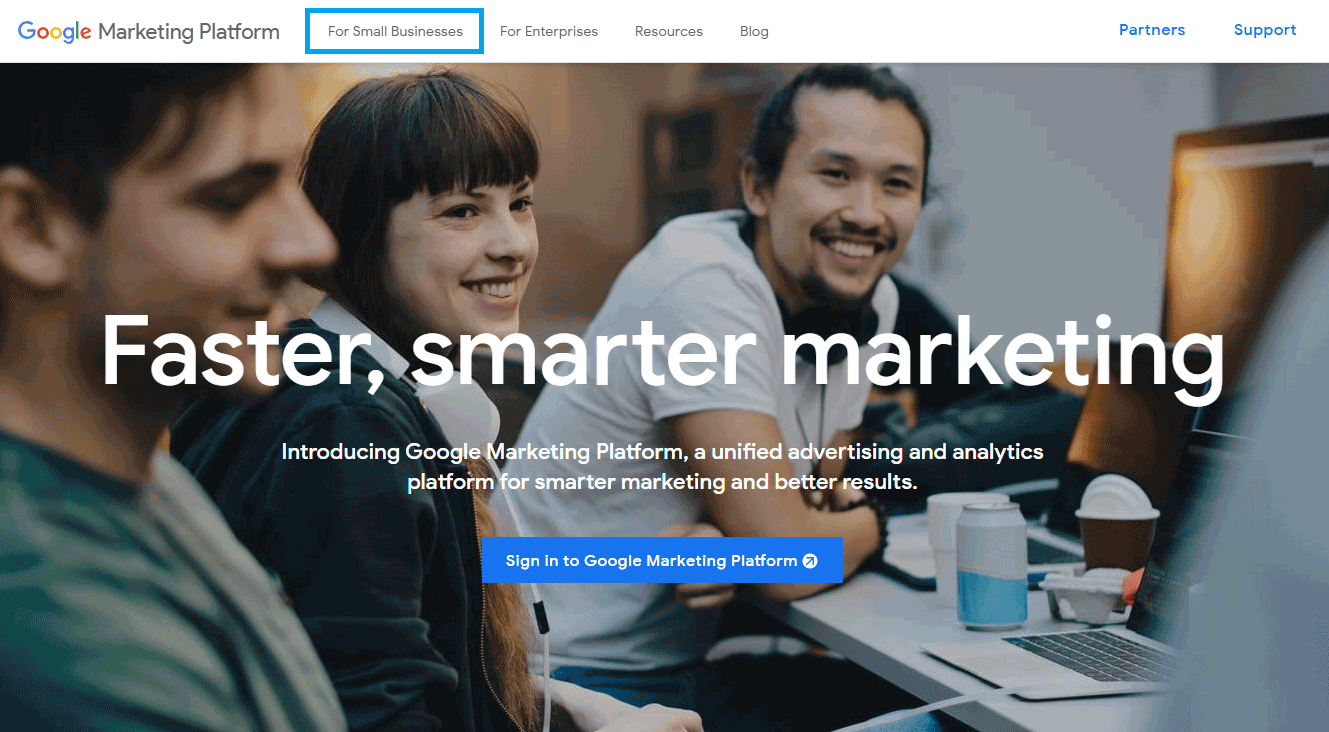This screenshot has height=732, width=1329.
Task: Click the blue and white soda can
Action: [x=991, y=565]
